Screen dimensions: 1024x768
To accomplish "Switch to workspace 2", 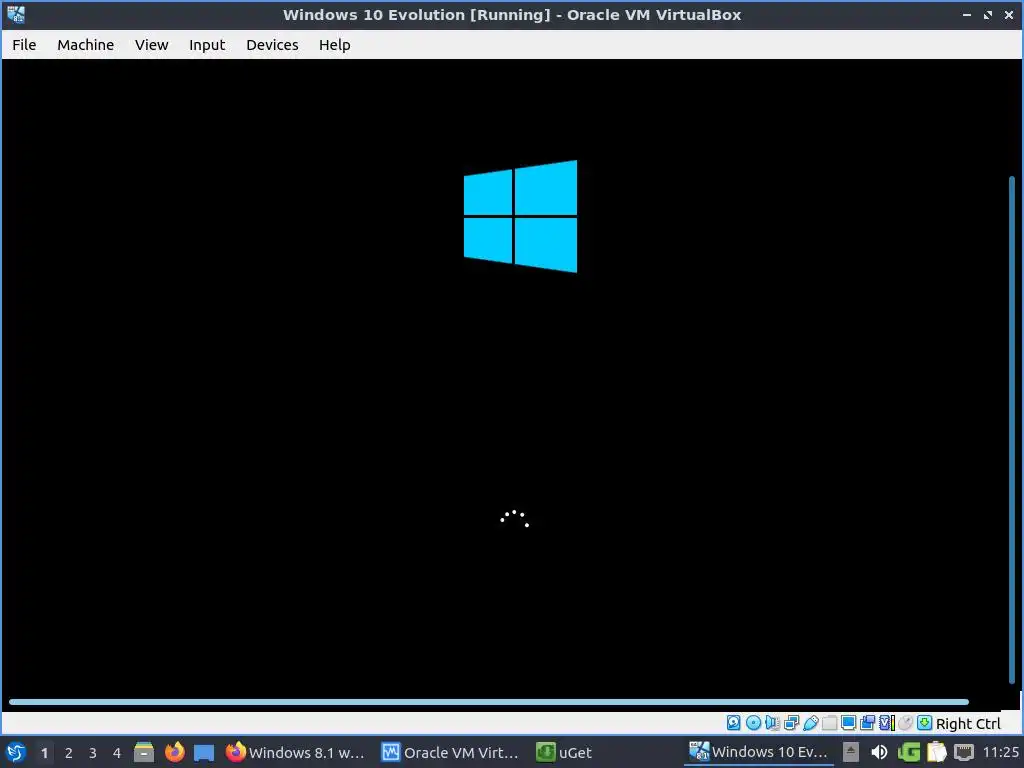I will 69,753.
